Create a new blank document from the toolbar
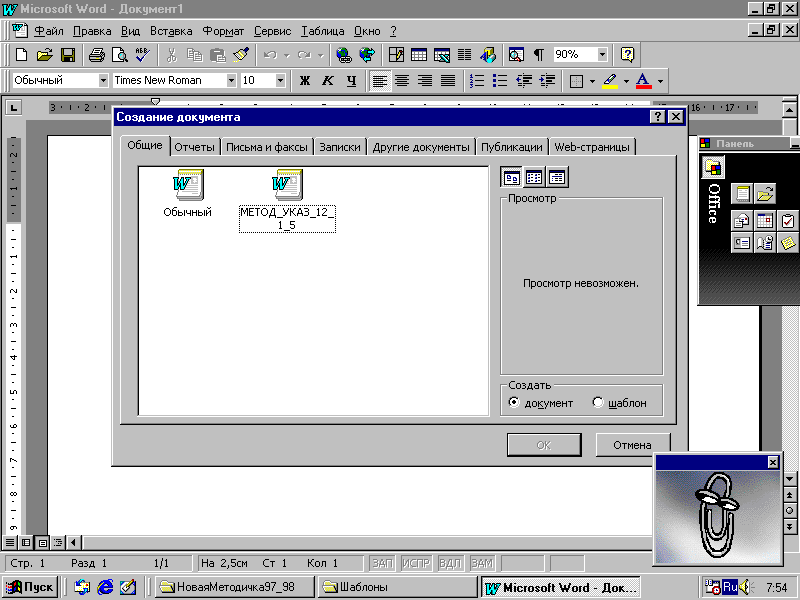Viewport: 800px width, 600px height. pos(21,55)
